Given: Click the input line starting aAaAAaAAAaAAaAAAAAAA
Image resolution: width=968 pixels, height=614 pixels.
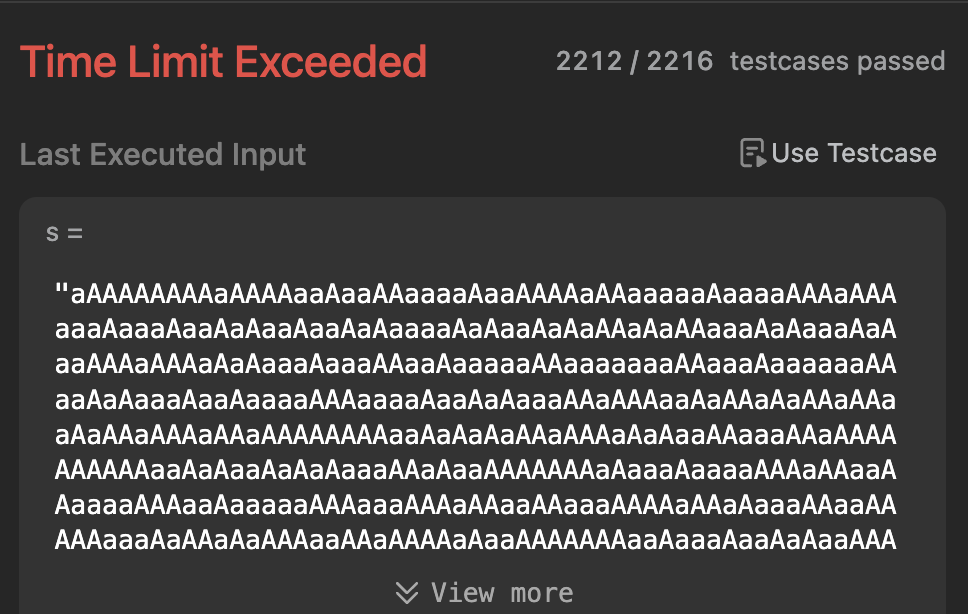Looking at the screenshot, I should tap(475, 435).
